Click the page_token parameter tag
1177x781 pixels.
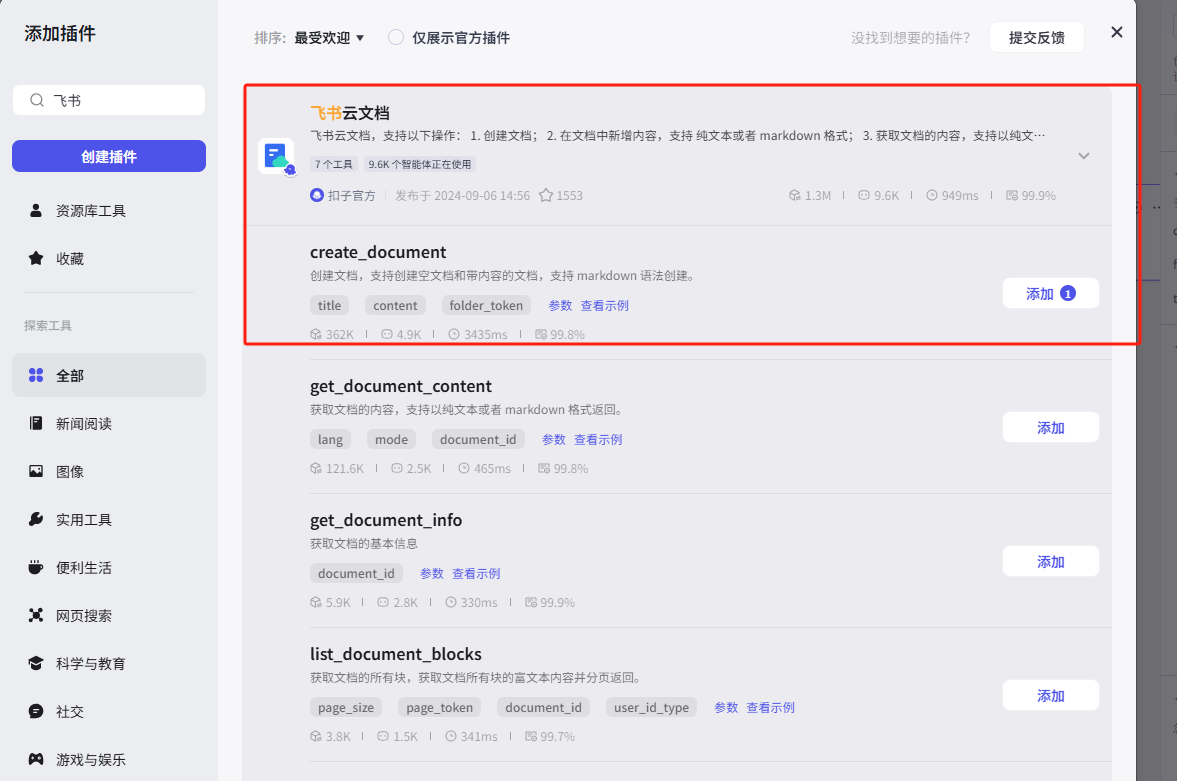point(440,707)
